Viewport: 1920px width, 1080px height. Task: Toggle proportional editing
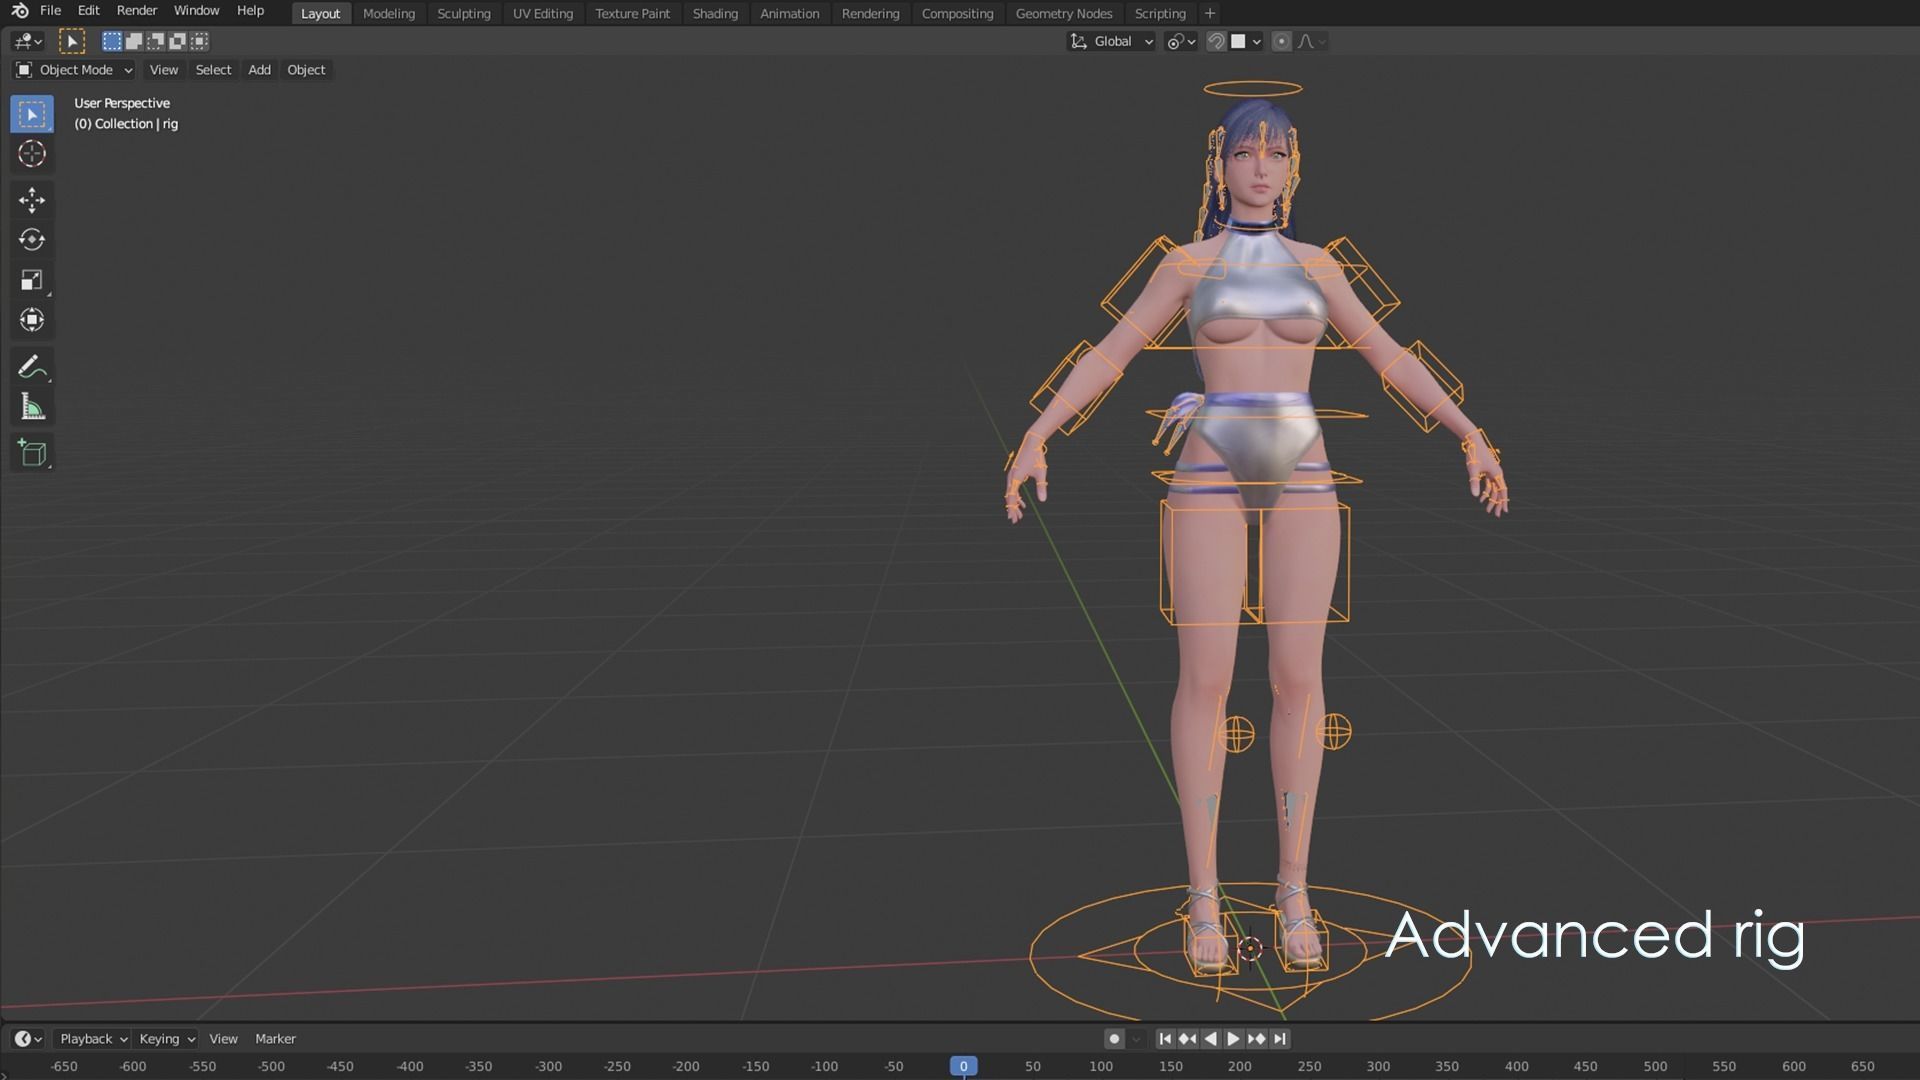[1281, 41]
